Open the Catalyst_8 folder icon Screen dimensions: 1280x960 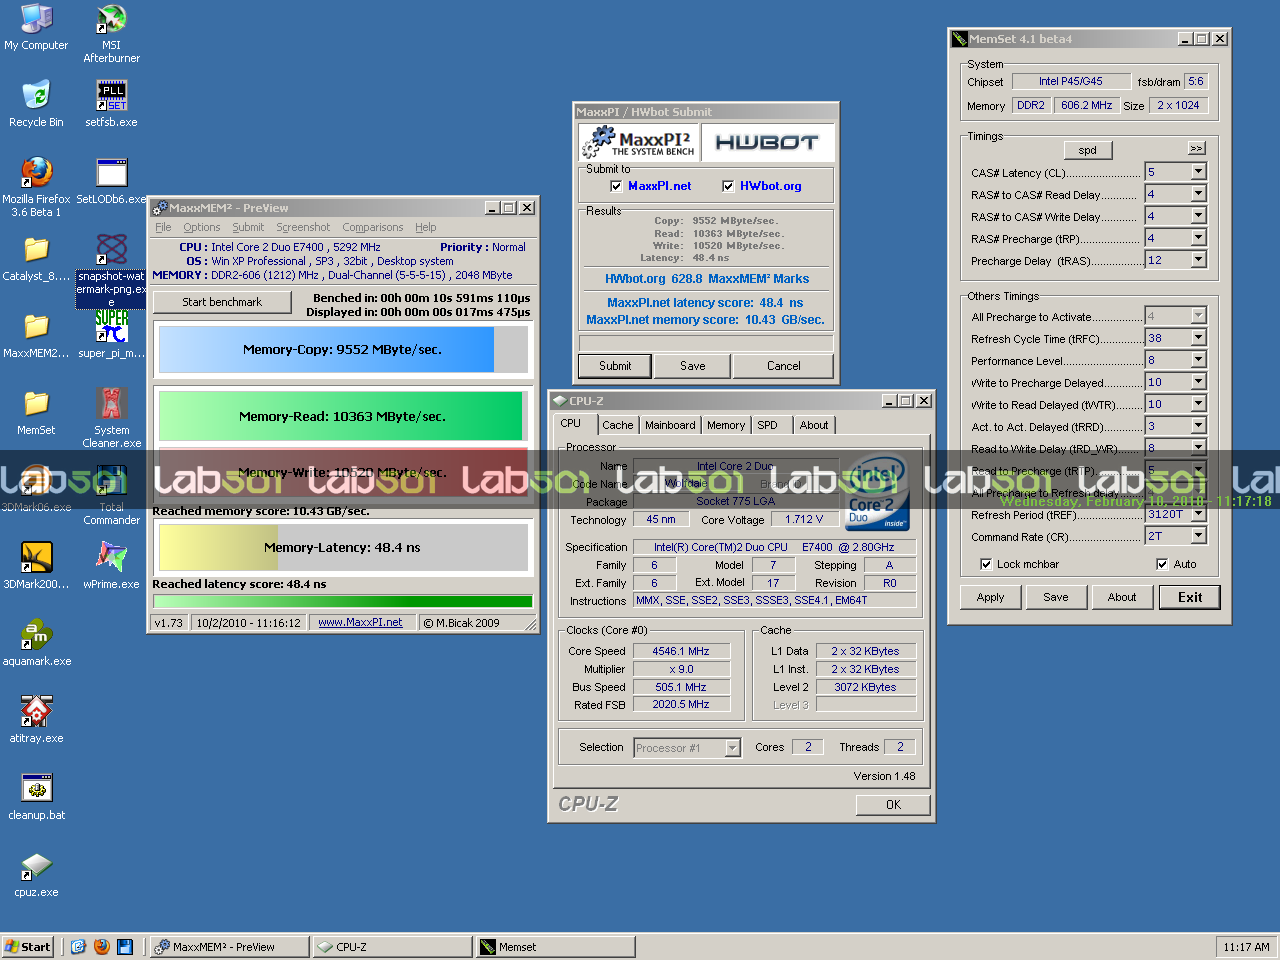[x=36, y=258]
